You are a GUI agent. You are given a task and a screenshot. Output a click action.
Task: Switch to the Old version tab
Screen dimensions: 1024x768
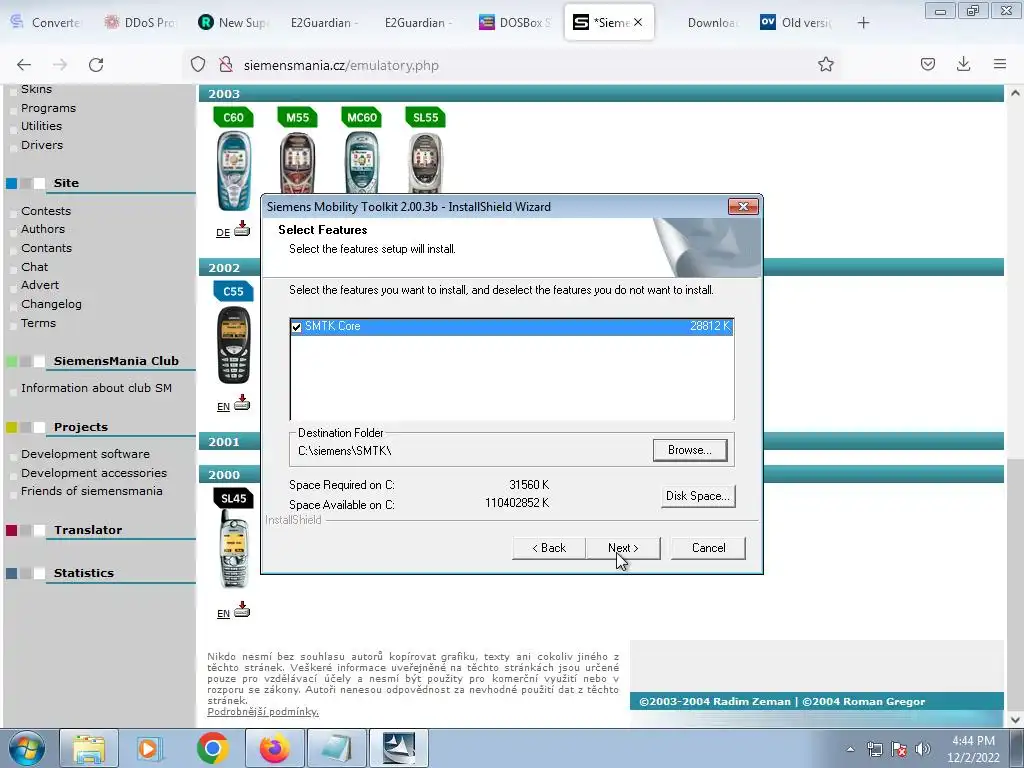tap(796, 22)
